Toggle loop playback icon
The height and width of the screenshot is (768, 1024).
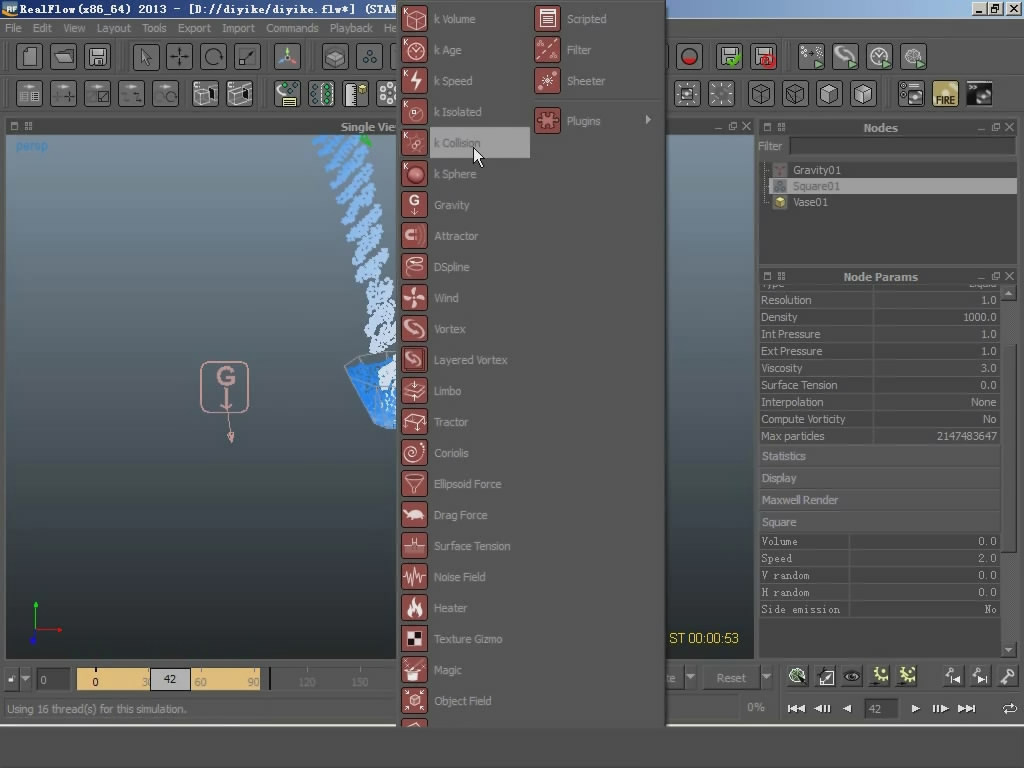click(1010, 709)
